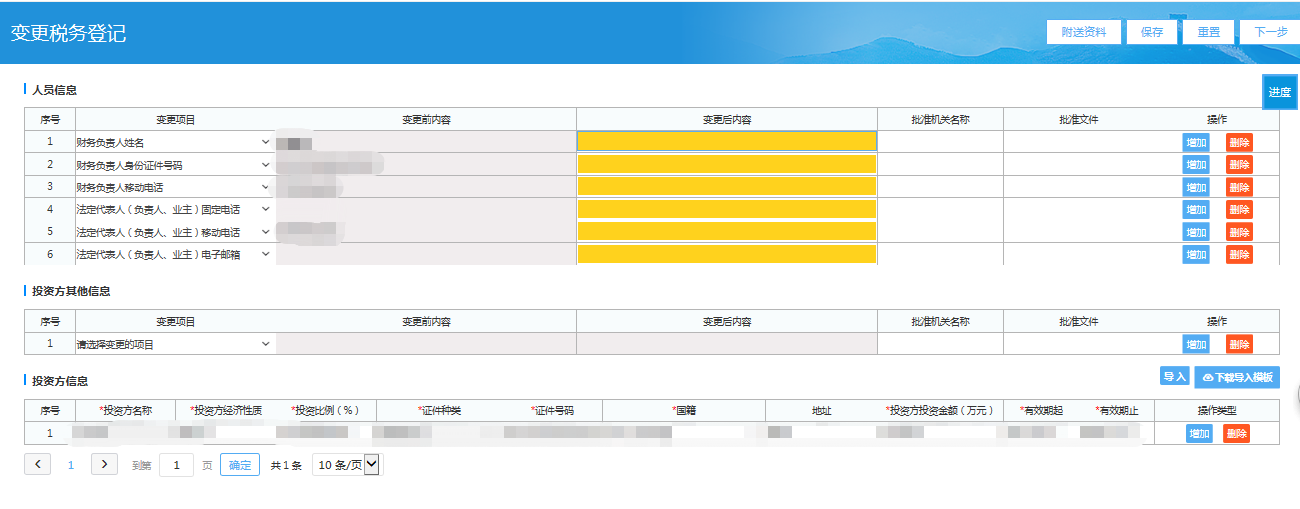The image size is (1300, 509).
Task: Click the 下载导入模板 download button
Action: [1237, 377]
